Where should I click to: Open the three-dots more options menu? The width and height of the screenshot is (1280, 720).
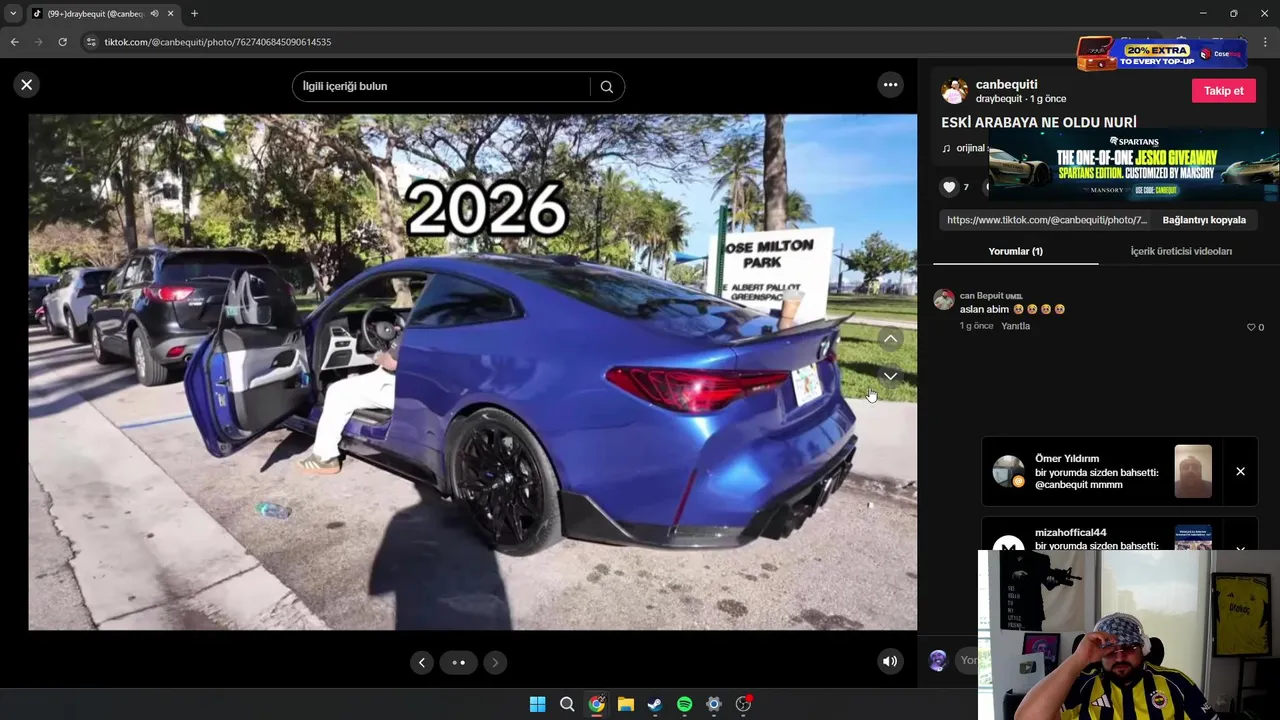[890, 85]
